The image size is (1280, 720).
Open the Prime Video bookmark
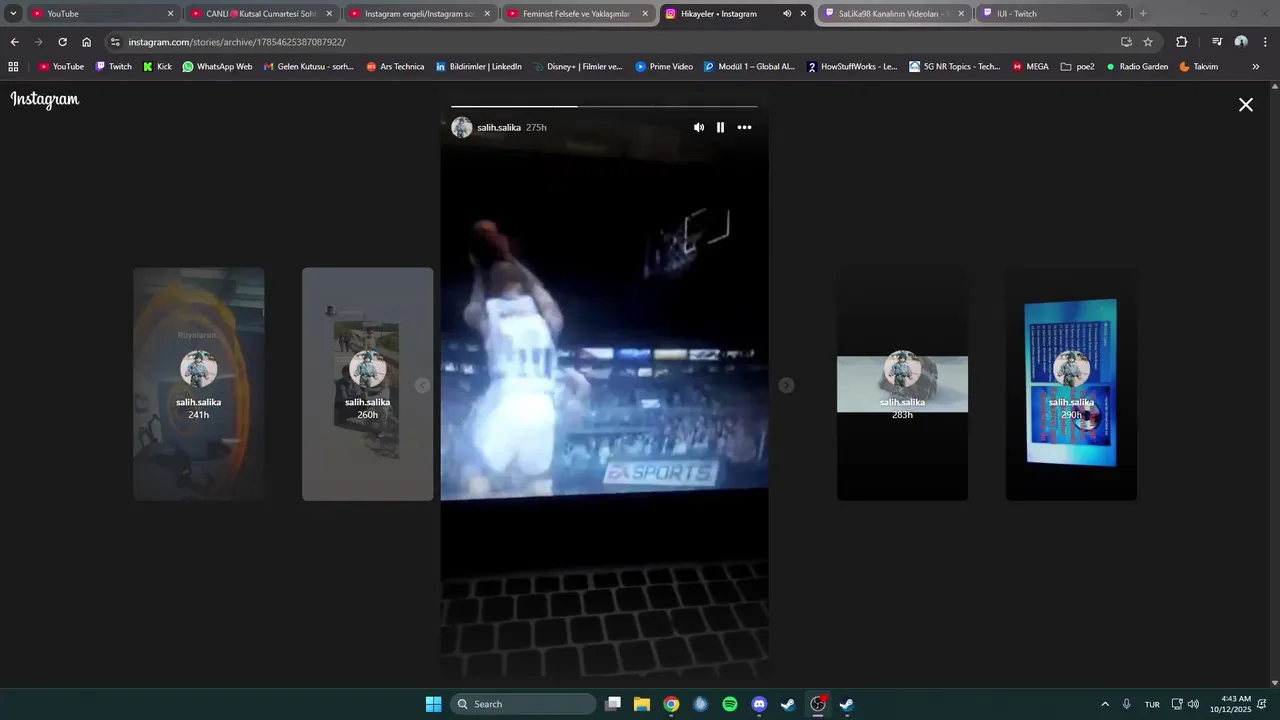(x=664, y=66)
